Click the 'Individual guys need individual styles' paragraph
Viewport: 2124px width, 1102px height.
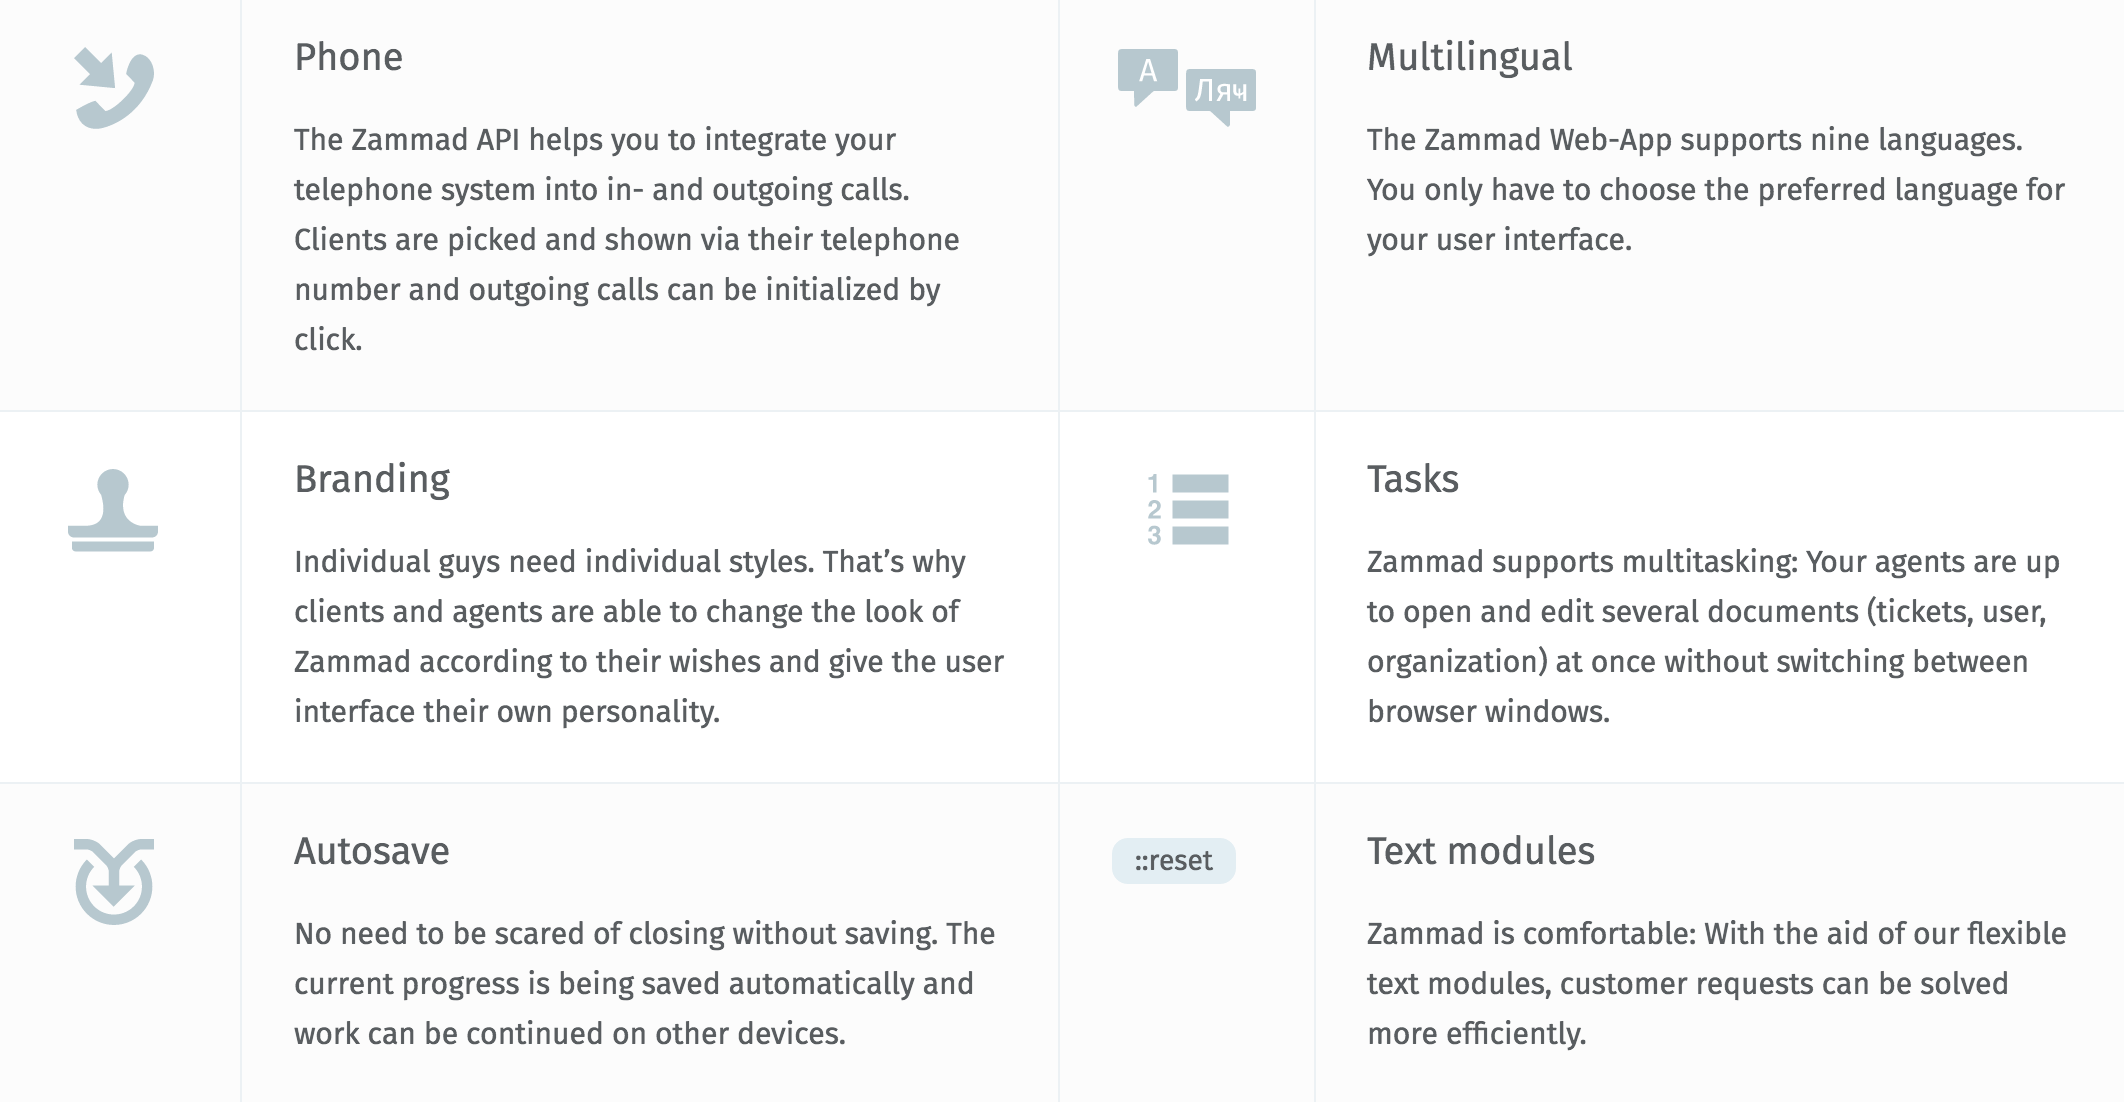(648, 636)
